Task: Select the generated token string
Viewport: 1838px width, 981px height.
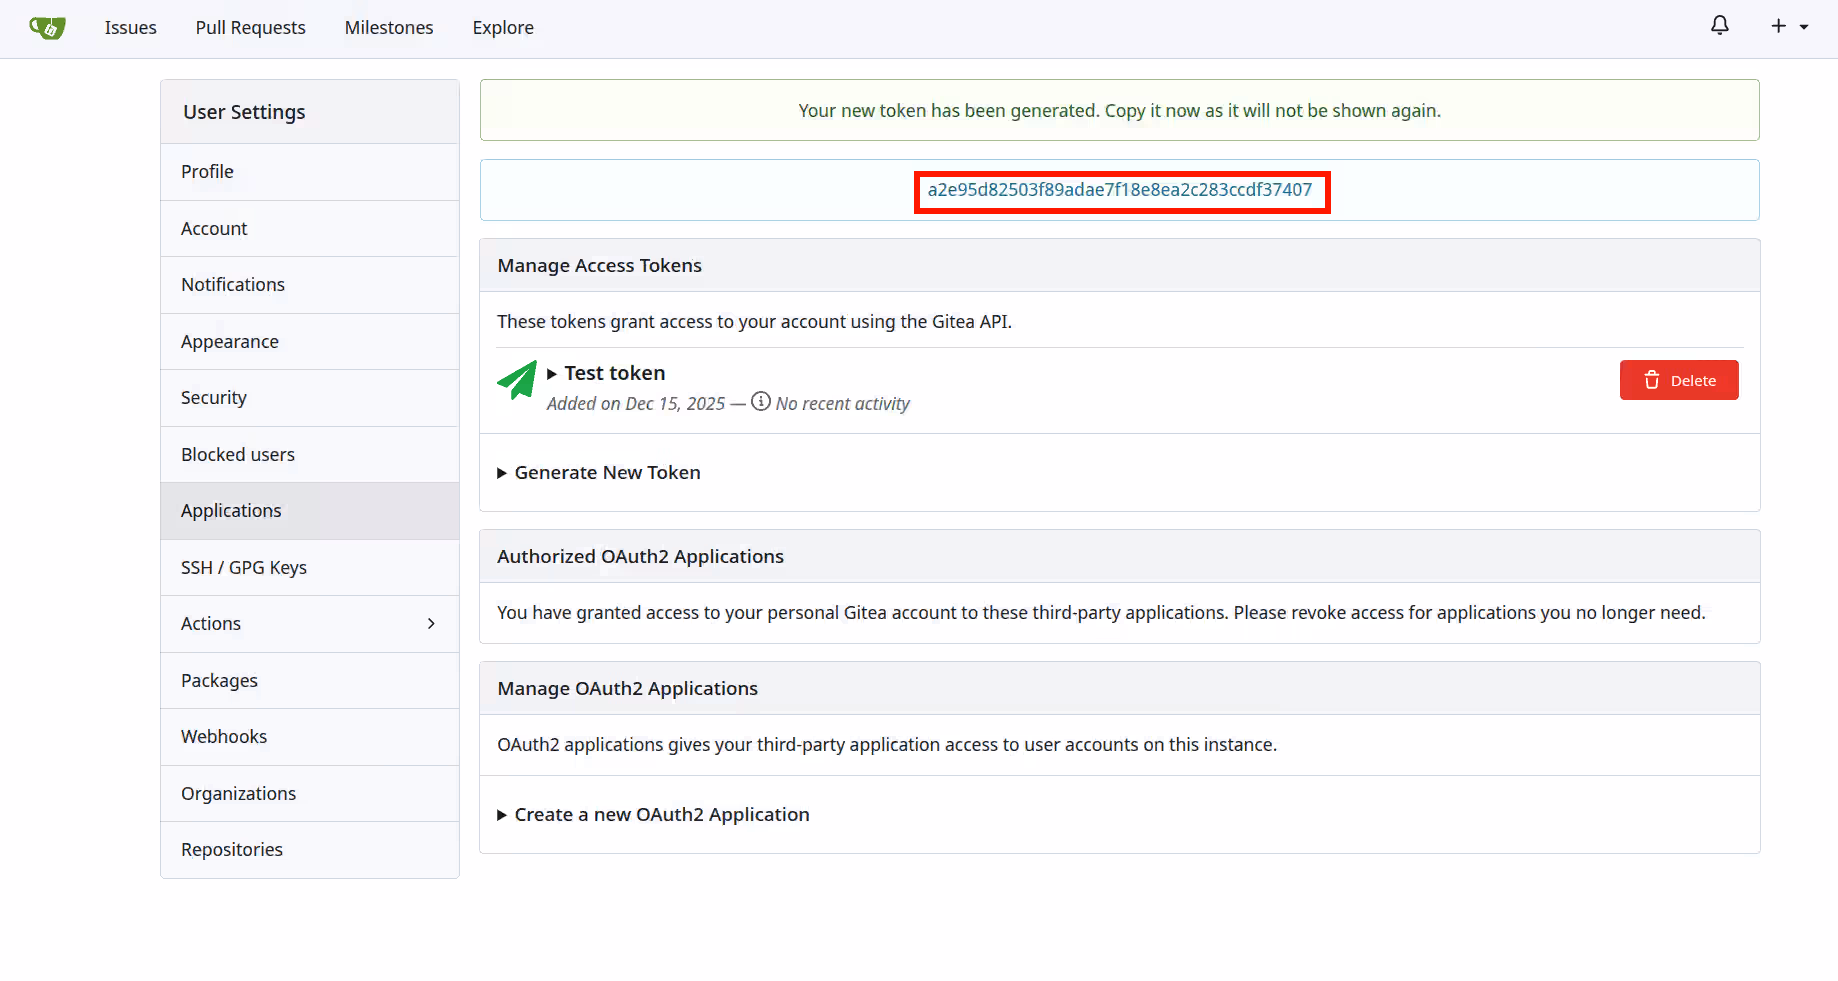Action: (x=1119, y=190)
